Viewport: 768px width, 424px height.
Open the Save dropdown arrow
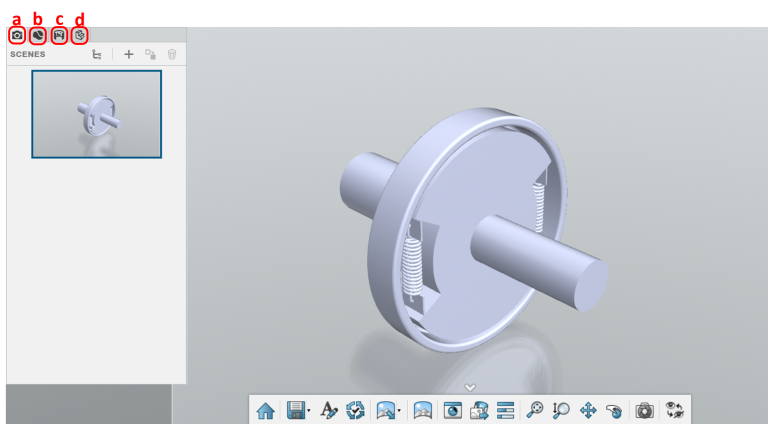pos(309,411)
